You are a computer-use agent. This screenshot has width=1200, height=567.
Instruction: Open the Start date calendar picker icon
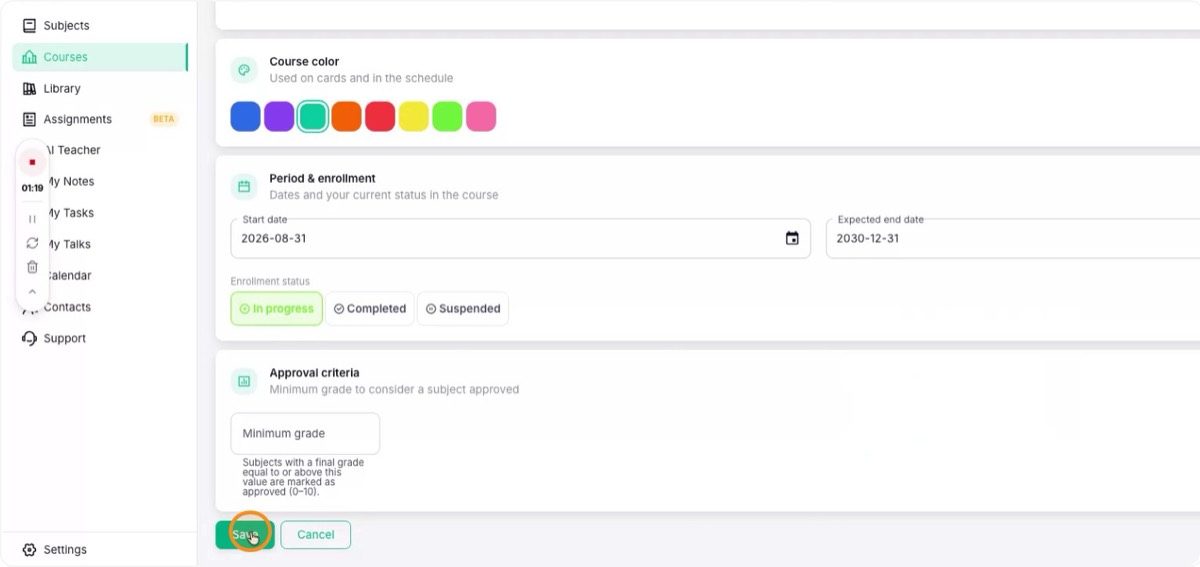(x=792, y=238)
